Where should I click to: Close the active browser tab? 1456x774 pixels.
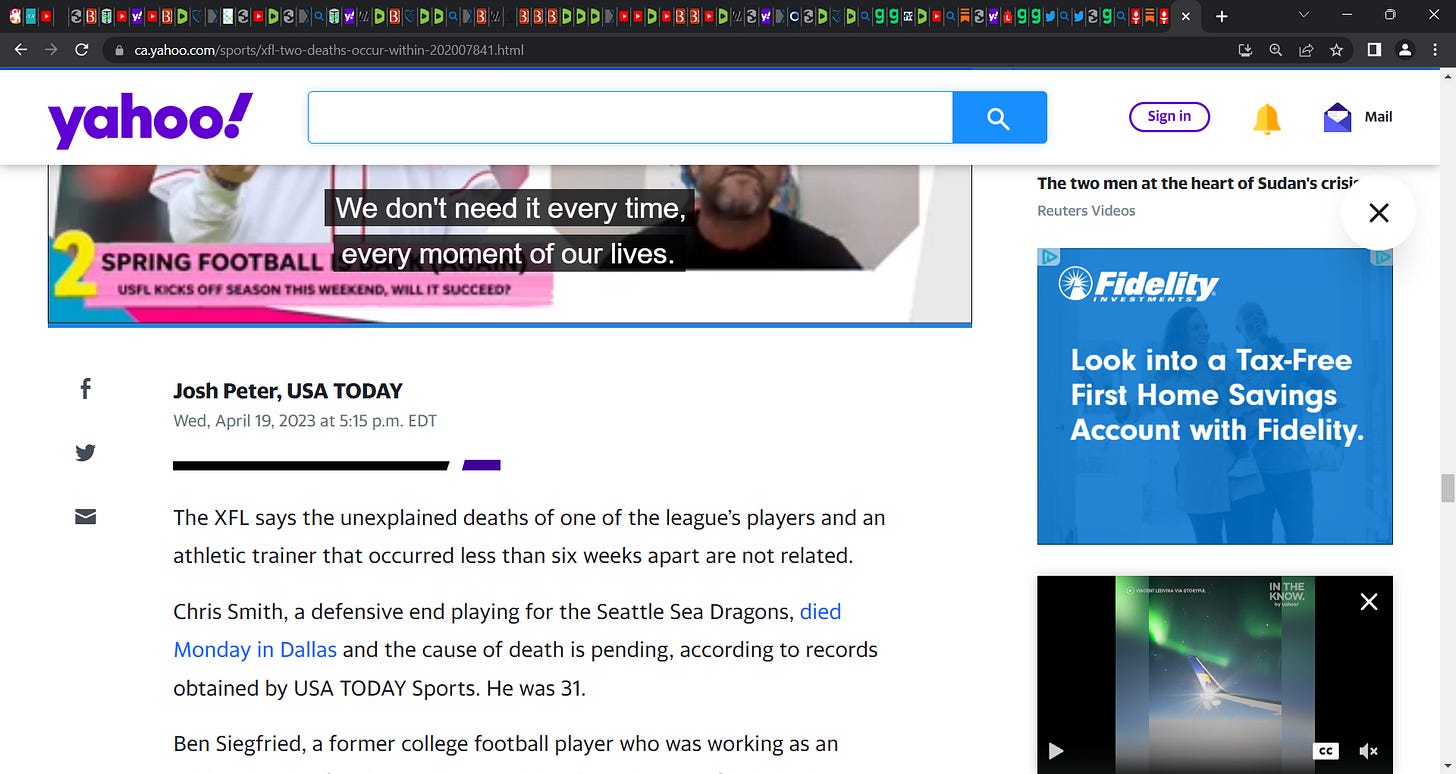coord(1186,16)
